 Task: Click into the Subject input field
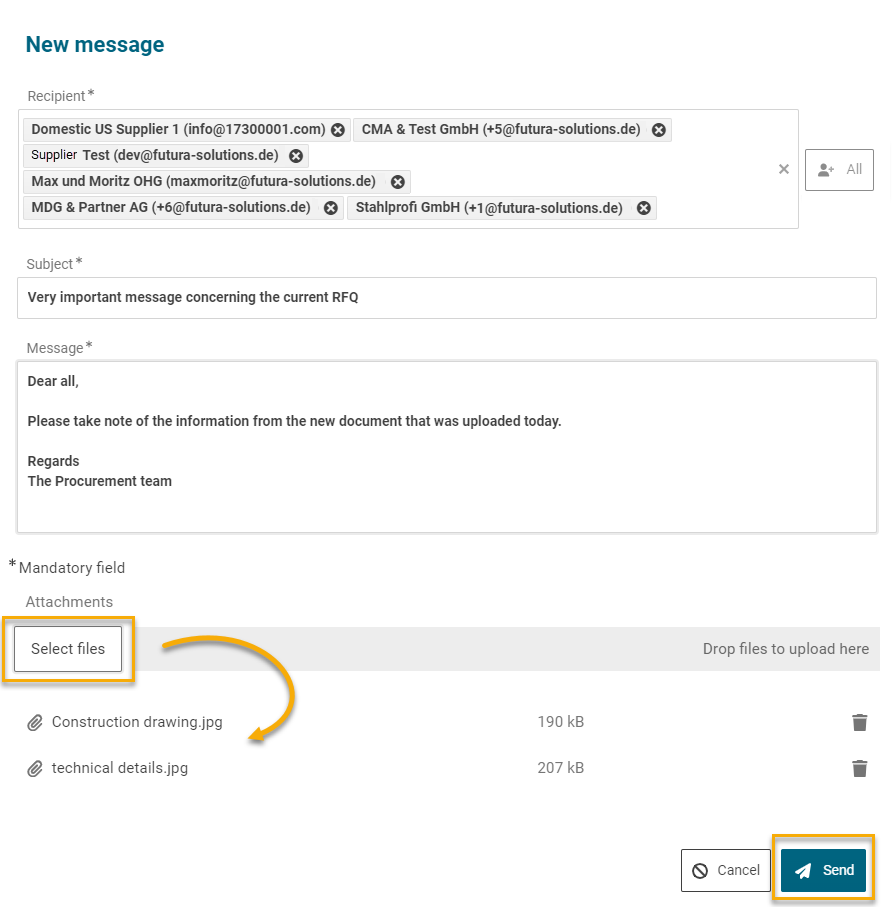[x=446, y=298]
